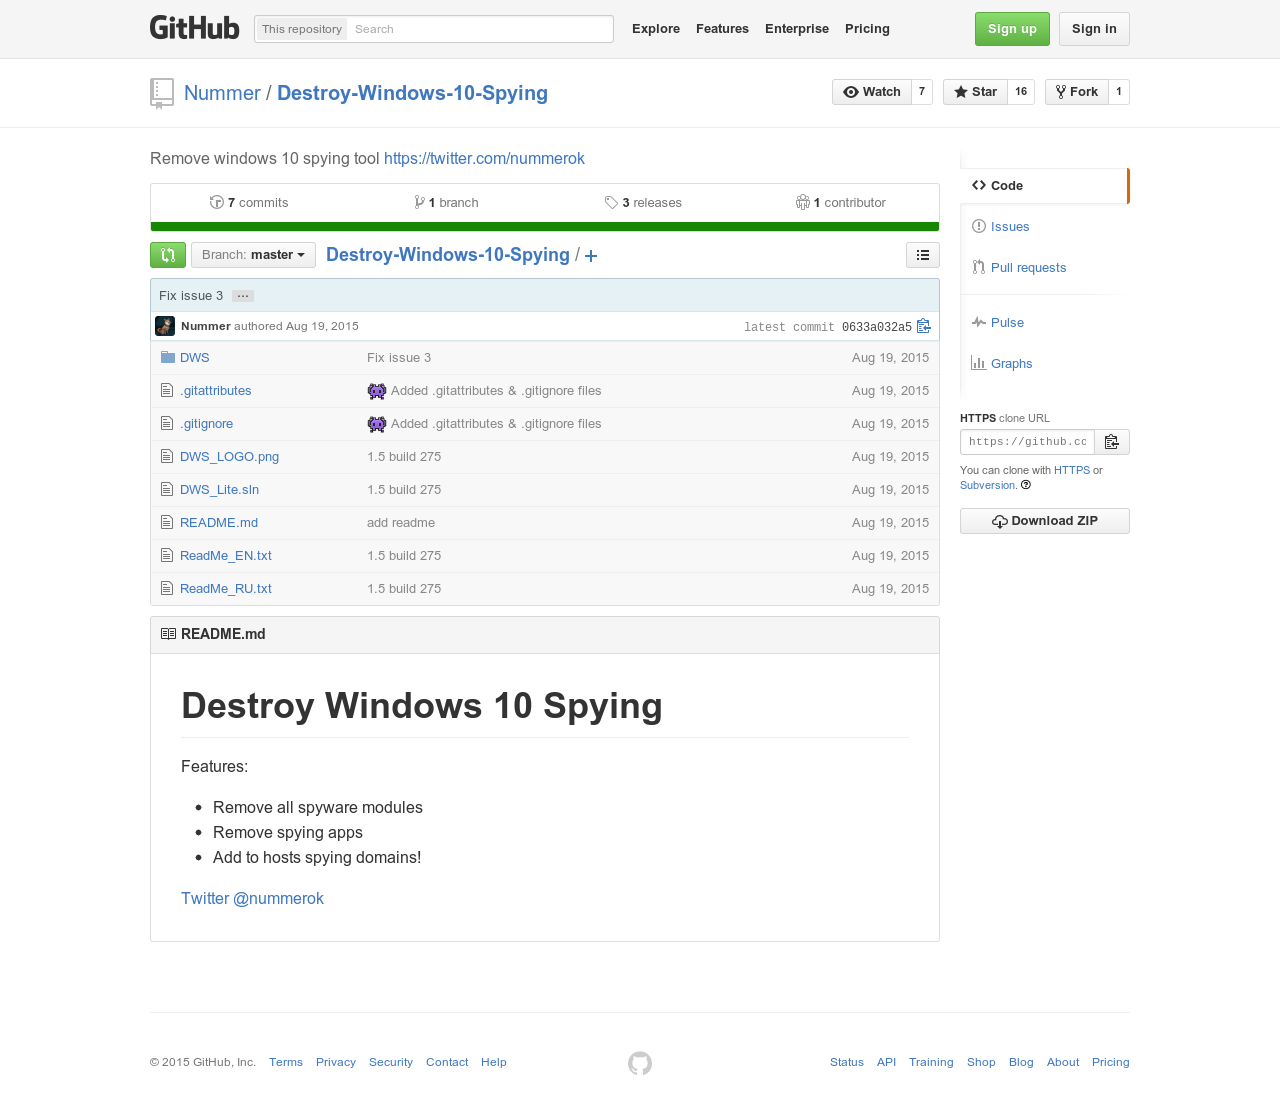Screen dimensions: 1280x1112
Task: Click the Download ZIP button
Action: point(1045,521)
